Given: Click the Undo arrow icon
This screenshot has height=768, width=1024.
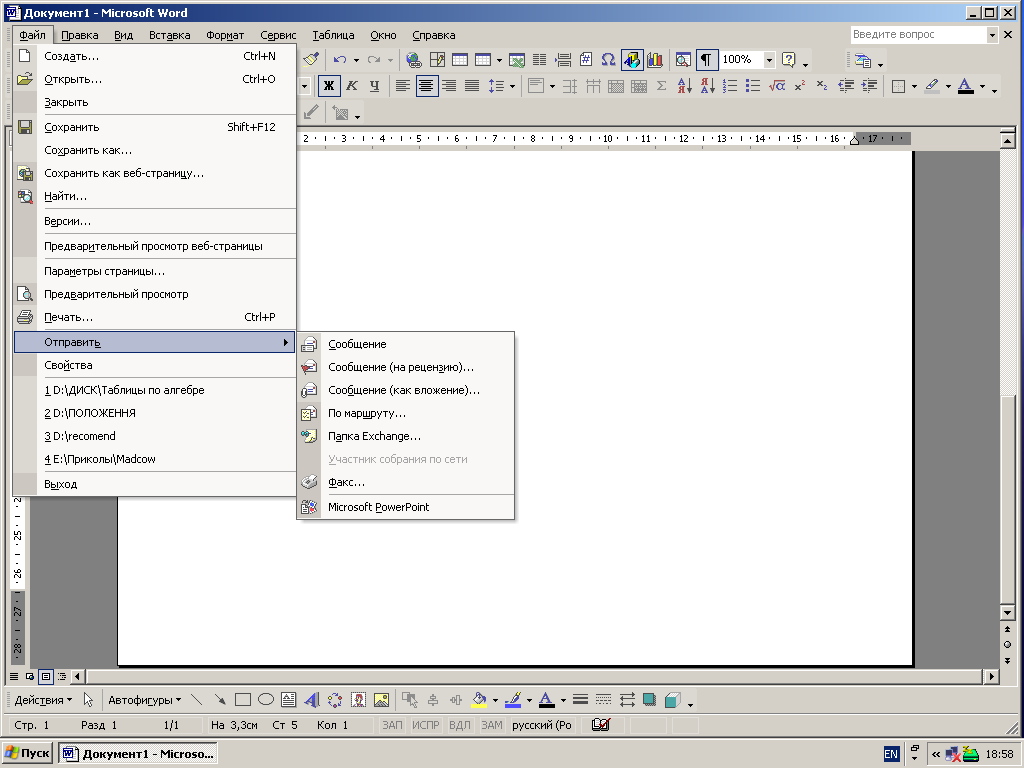Looking at the screenshot, I should point(340,60).
